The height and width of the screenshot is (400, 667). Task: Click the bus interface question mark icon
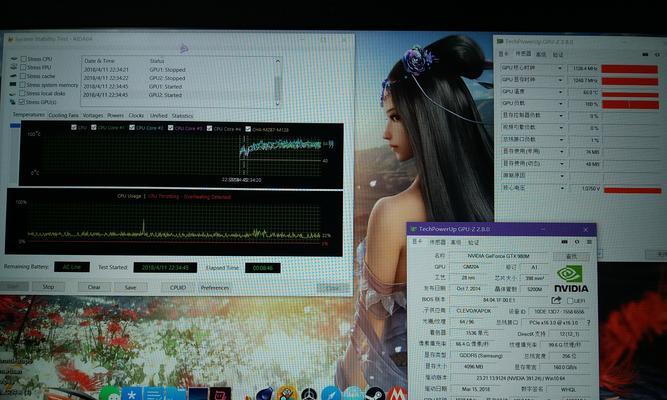click(589, 323)
